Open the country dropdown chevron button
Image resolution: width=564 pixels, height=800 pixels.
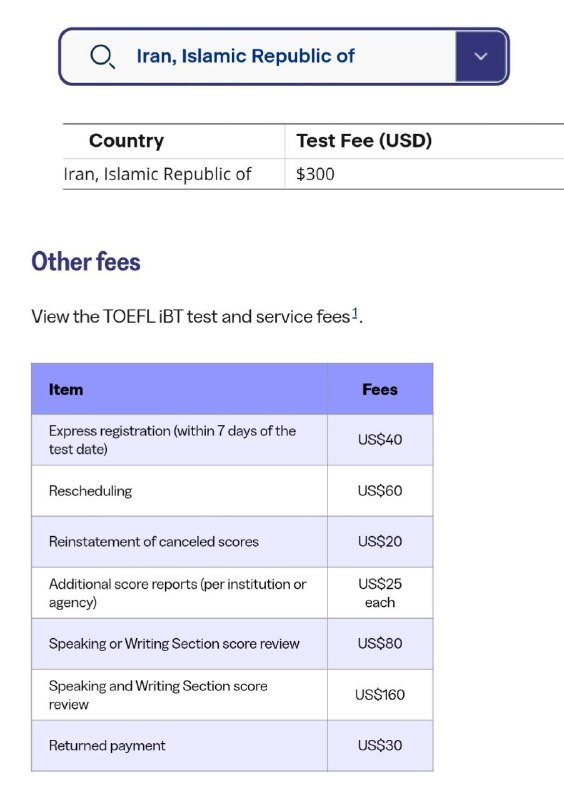click(x=481, y=56)
